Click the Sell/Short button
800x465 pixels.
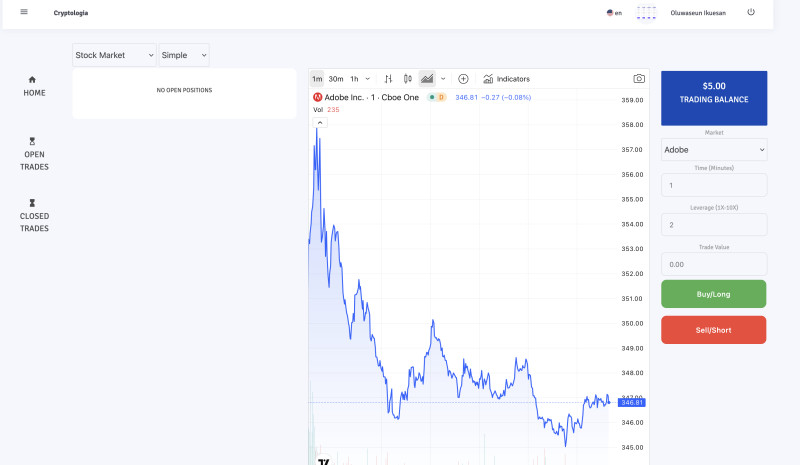[714, 329]
